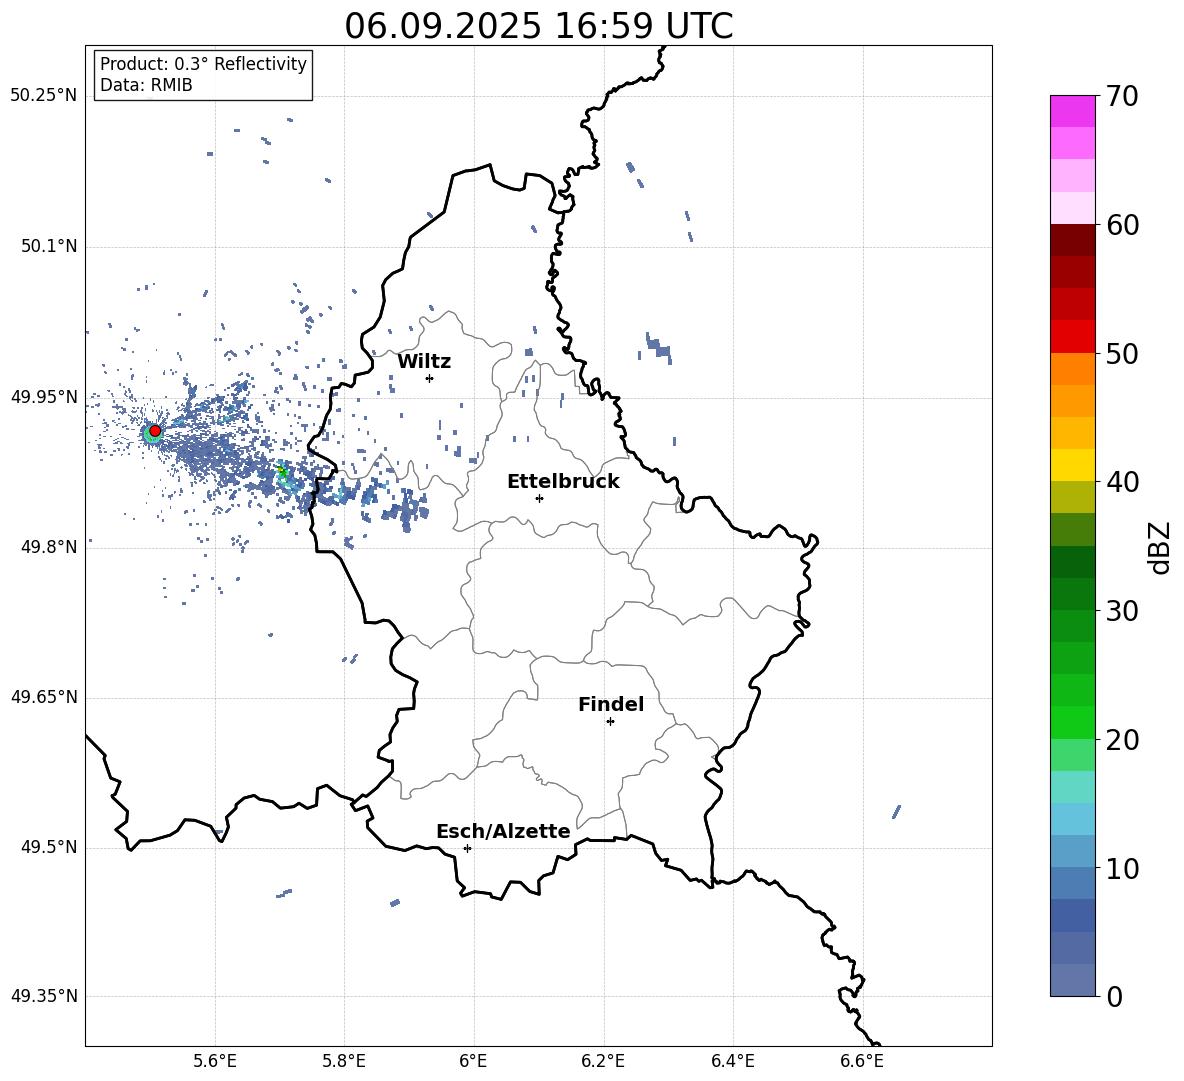Select the Wiltz city label
The height and width of the screenshot is (1081, 1184).
424,362
